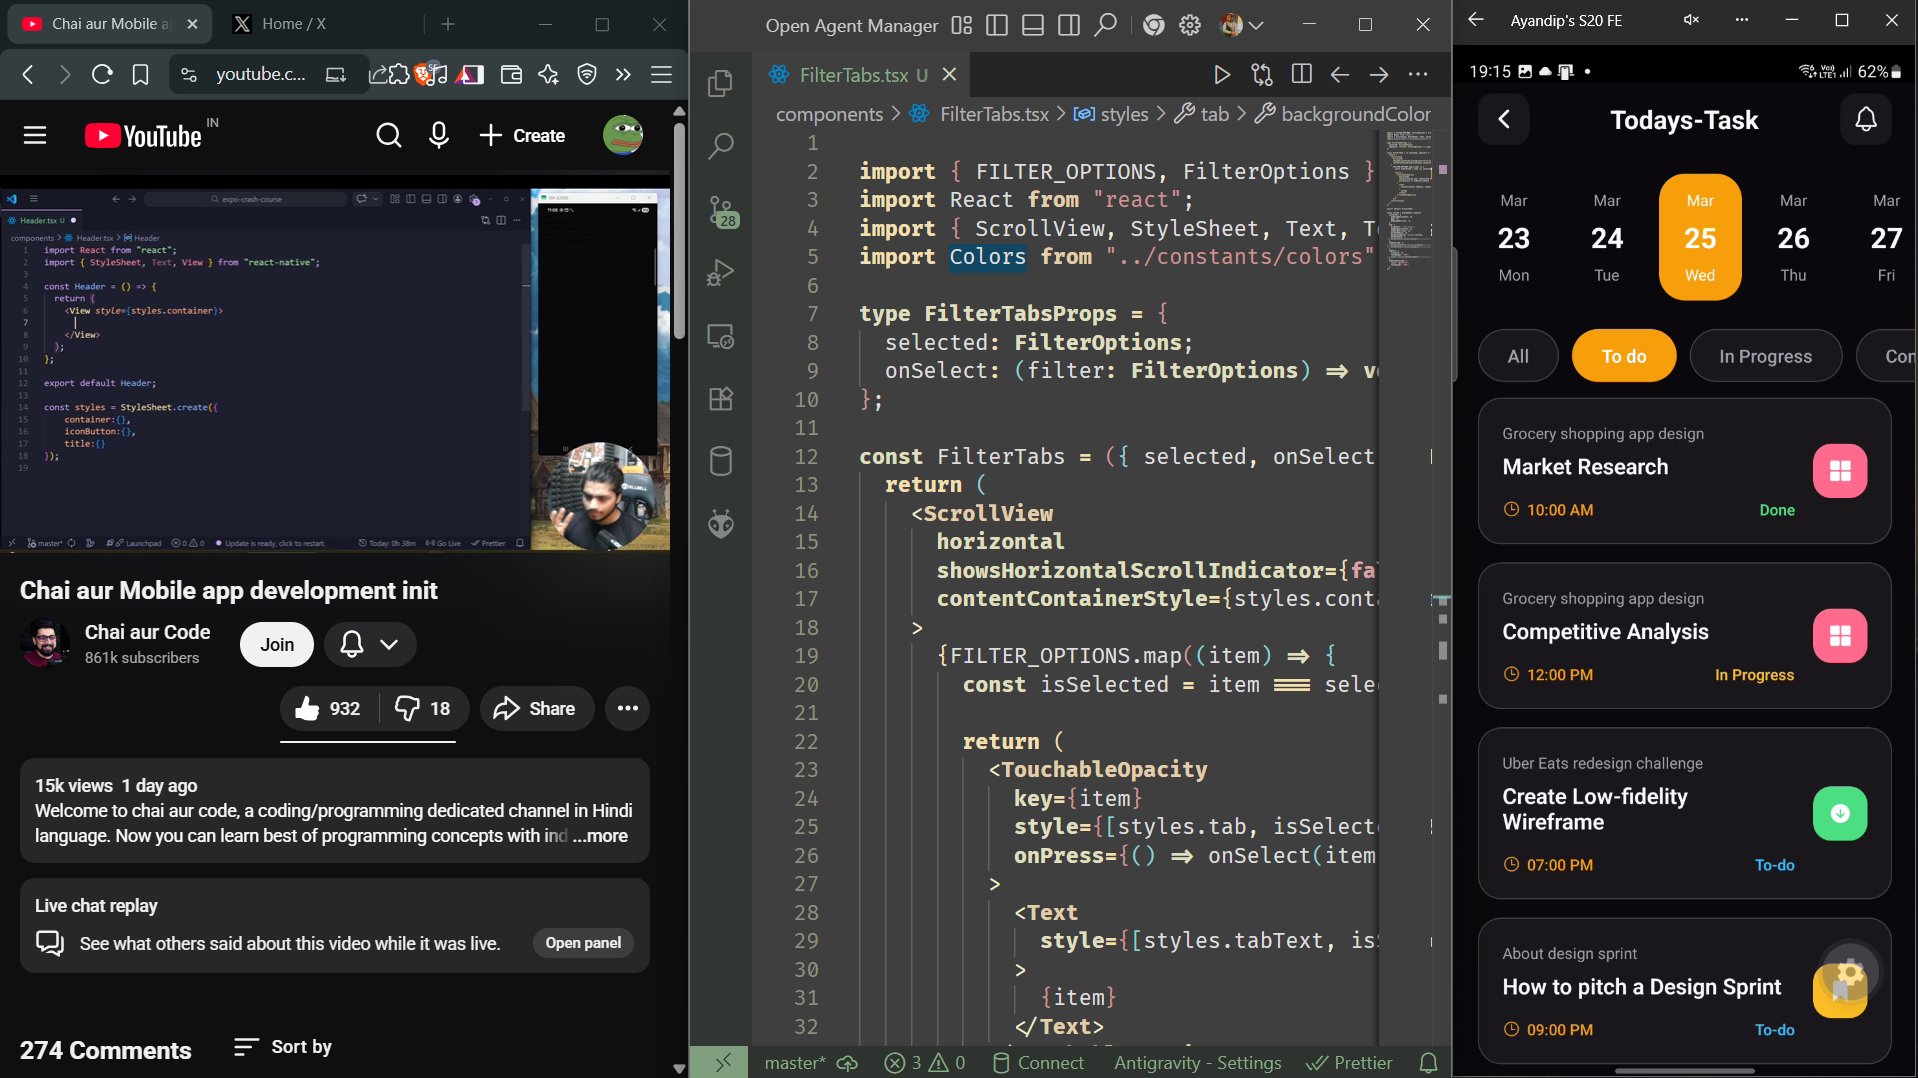The image size is (1918, 1078).
Task: Select Mar 26 Thu in date strip
Action: click(1792, 238)
